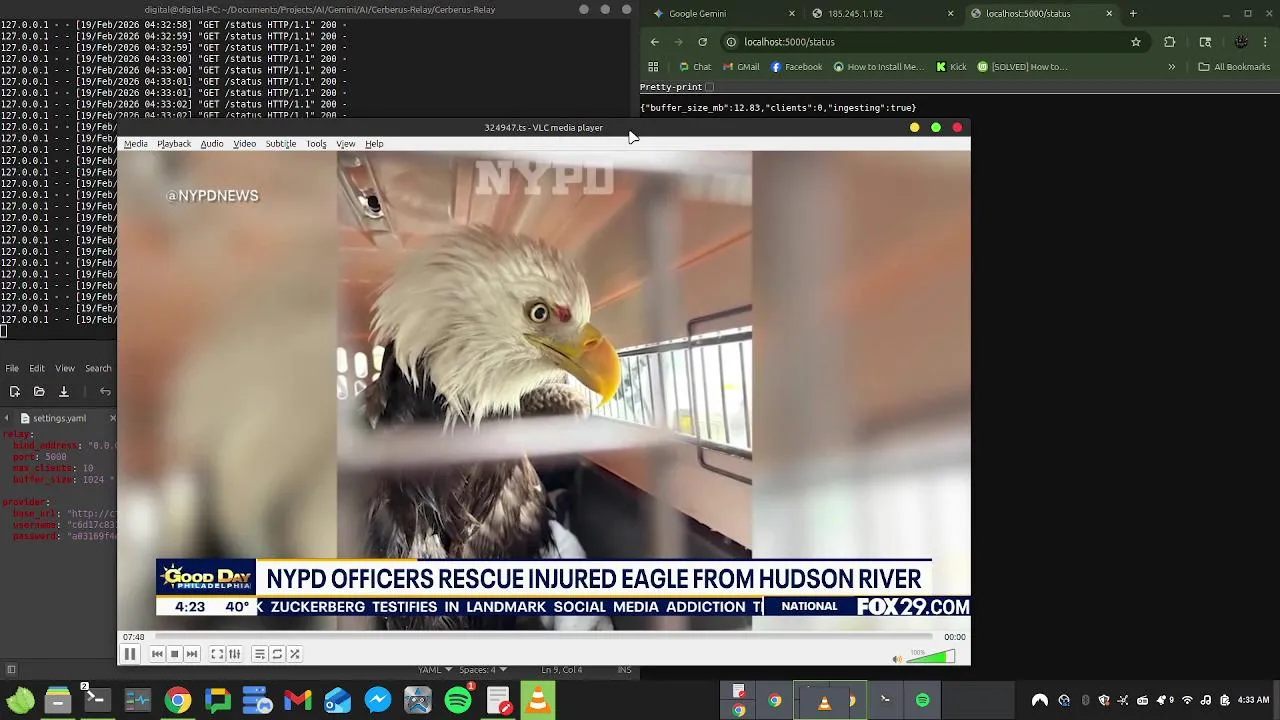Reload the localhost status page
This screenshot has height=720, width=1280.
(x=703, y=42)
